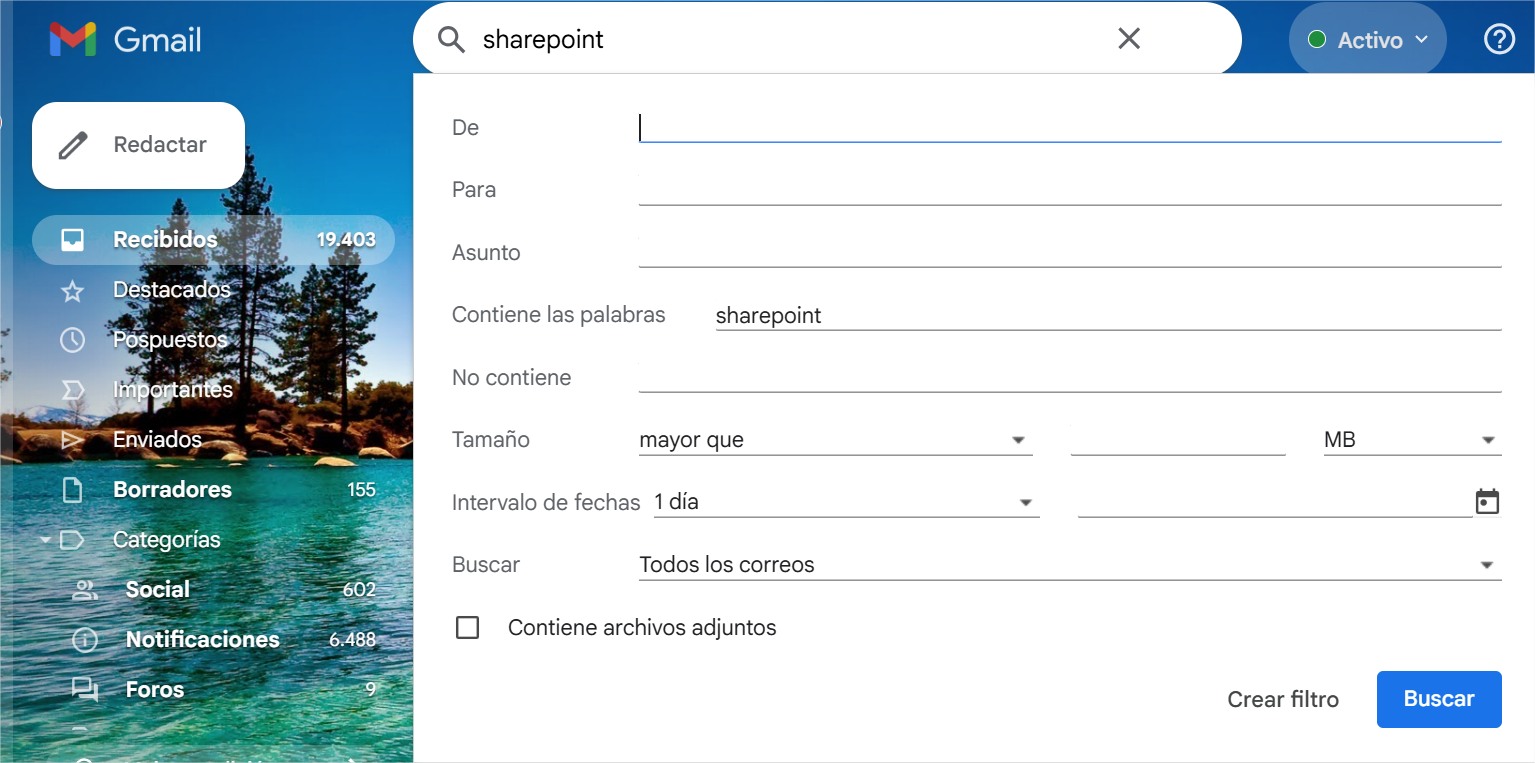
Task: Click the Importantes label icon
Action: tap(72, 390)
